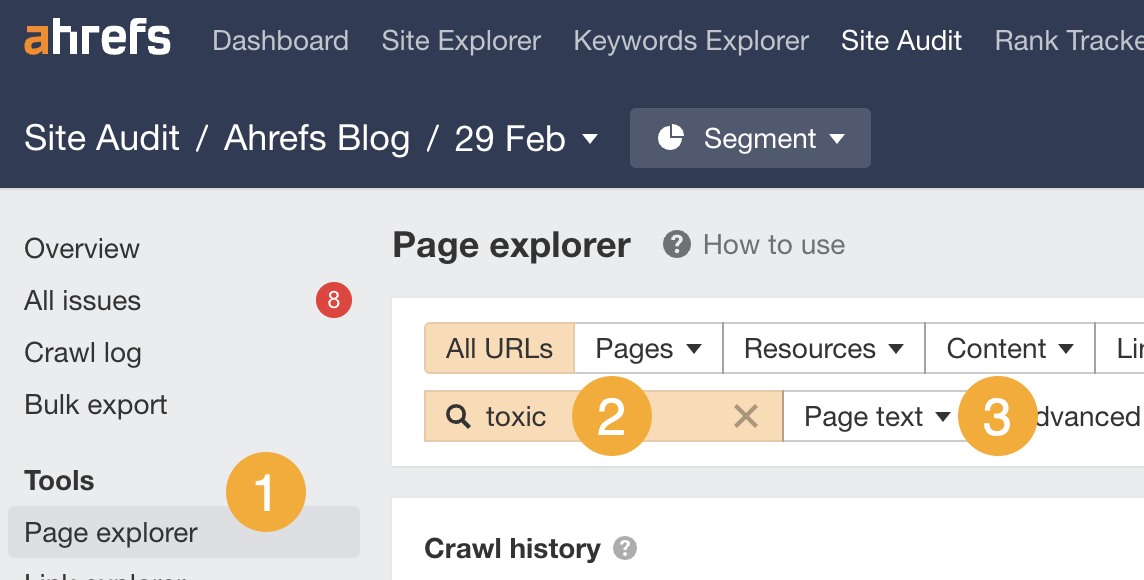Go to the Dashboard

click(x=280, y=41)
